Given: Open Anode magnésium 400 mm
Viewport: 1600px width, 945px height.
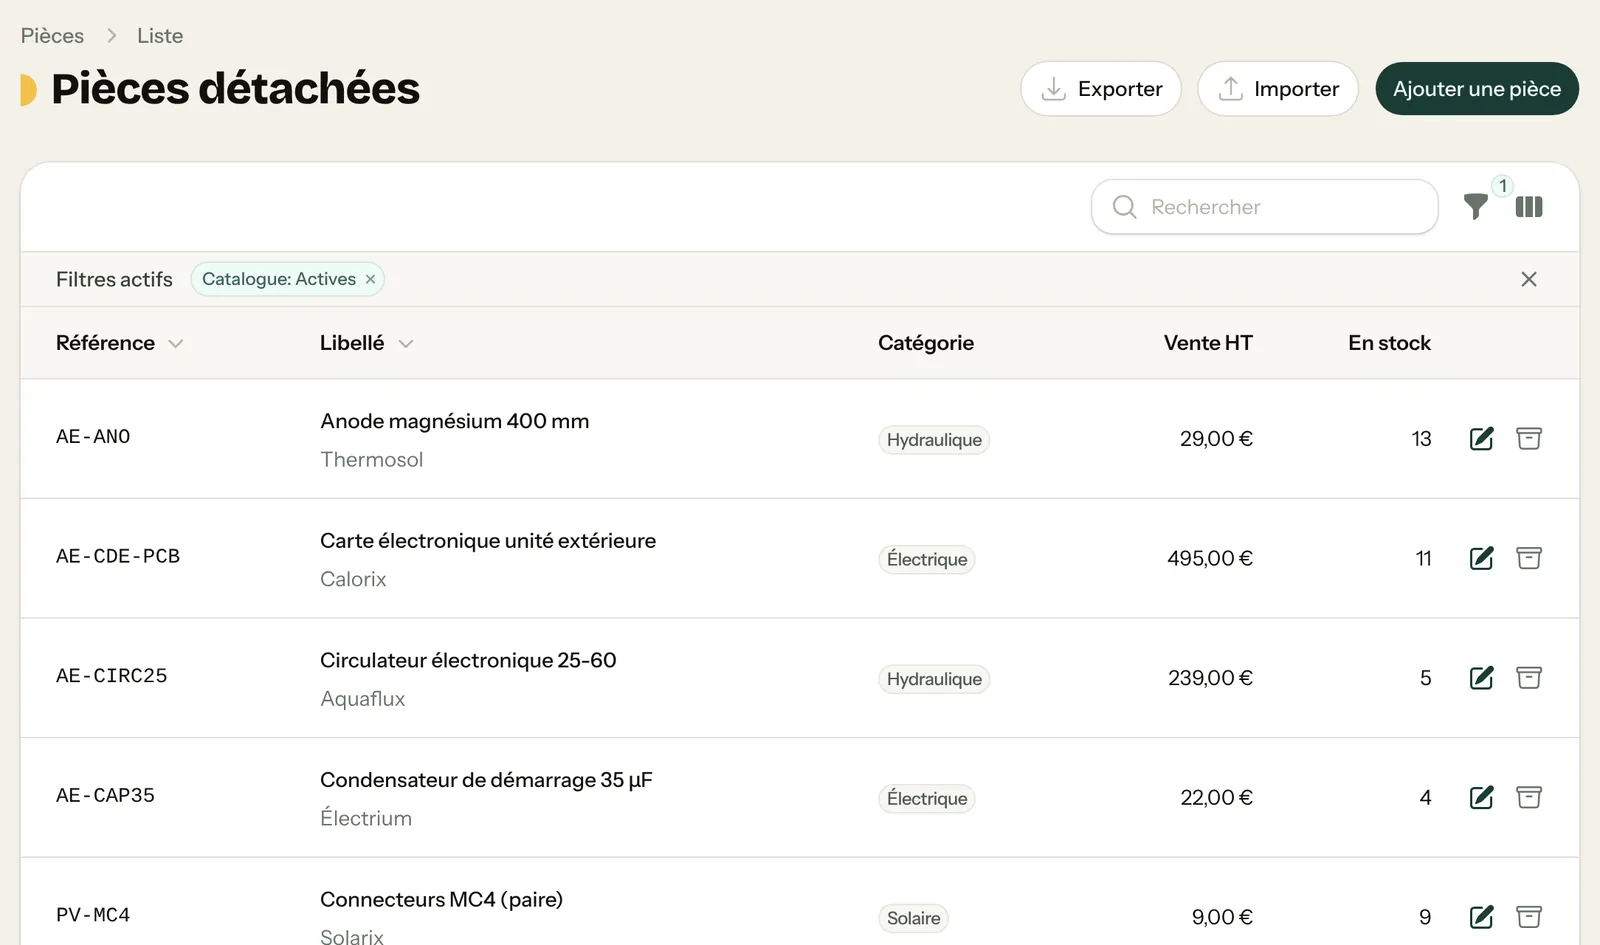Looking at the screenshot, I should [455, 421].
